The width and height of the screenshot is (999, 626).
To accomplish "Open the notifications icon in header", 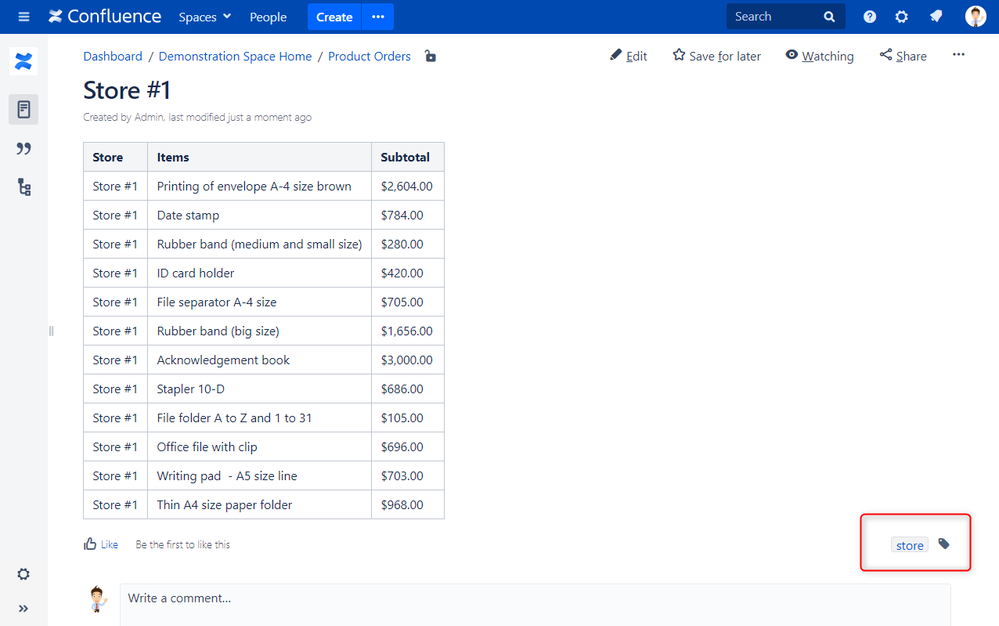I will (935, 17).
